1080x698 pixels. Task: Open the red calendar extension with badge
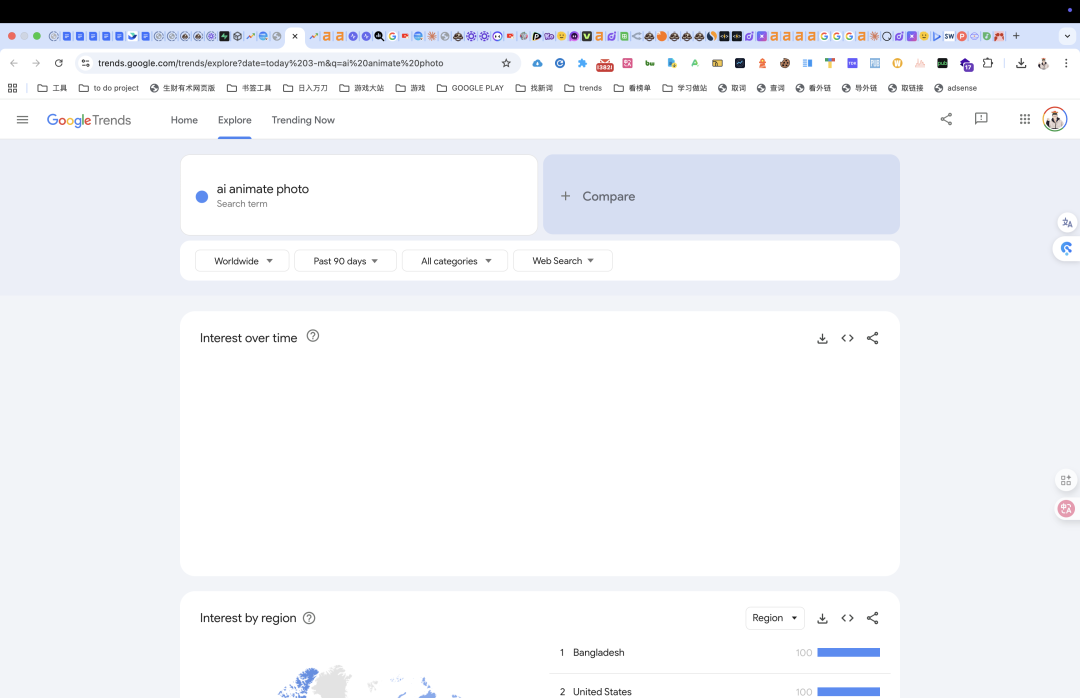604,64
